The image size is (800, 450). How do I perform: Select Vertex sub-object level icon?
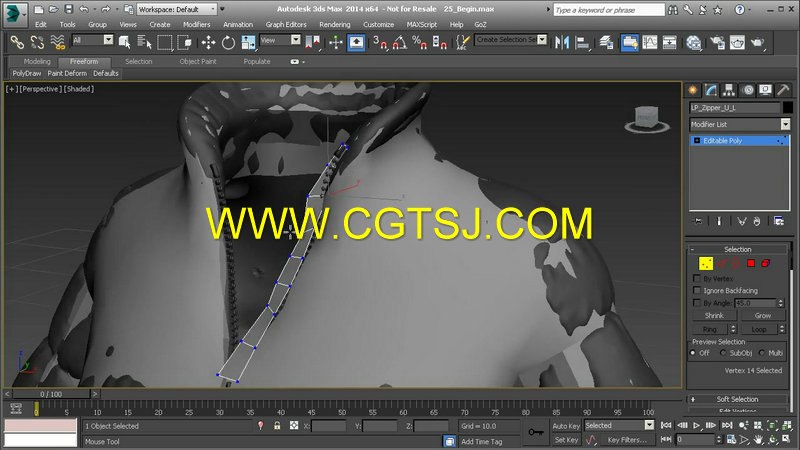click(706, 263)
